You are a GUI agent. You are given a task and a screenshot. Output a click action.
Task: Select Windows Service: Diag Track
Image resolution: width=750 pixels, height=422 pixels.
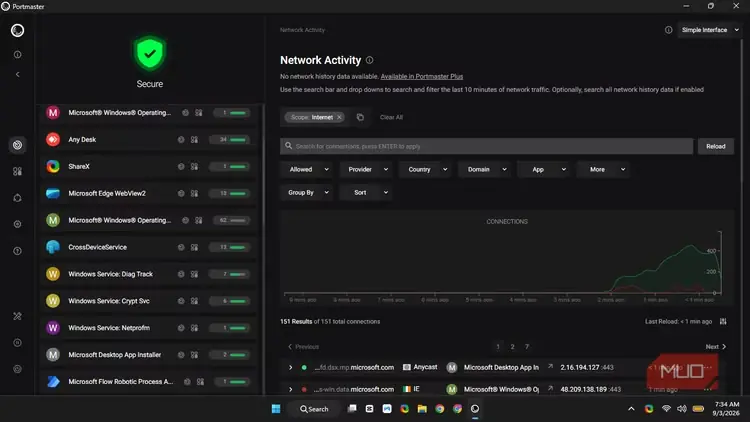coord(150,274)
